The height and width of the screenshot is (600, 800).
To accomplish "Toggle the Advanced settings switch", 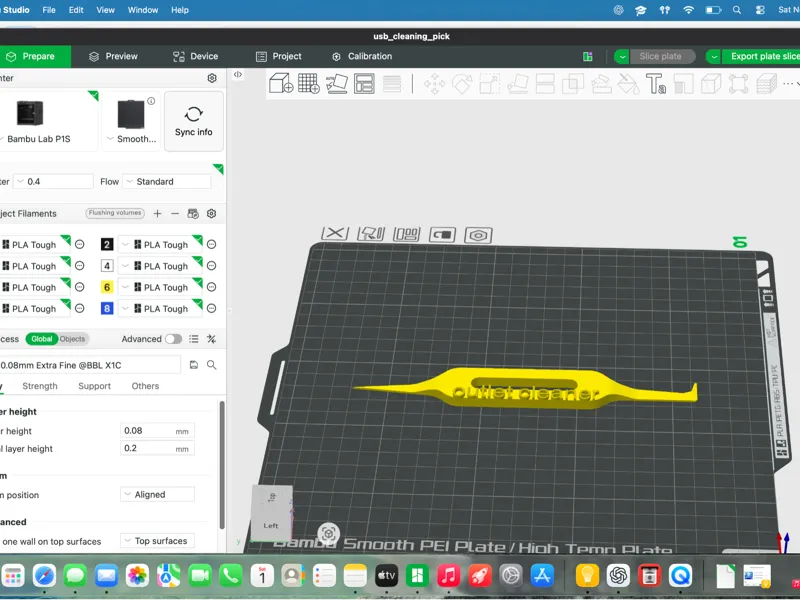I will tap(173, 339).
